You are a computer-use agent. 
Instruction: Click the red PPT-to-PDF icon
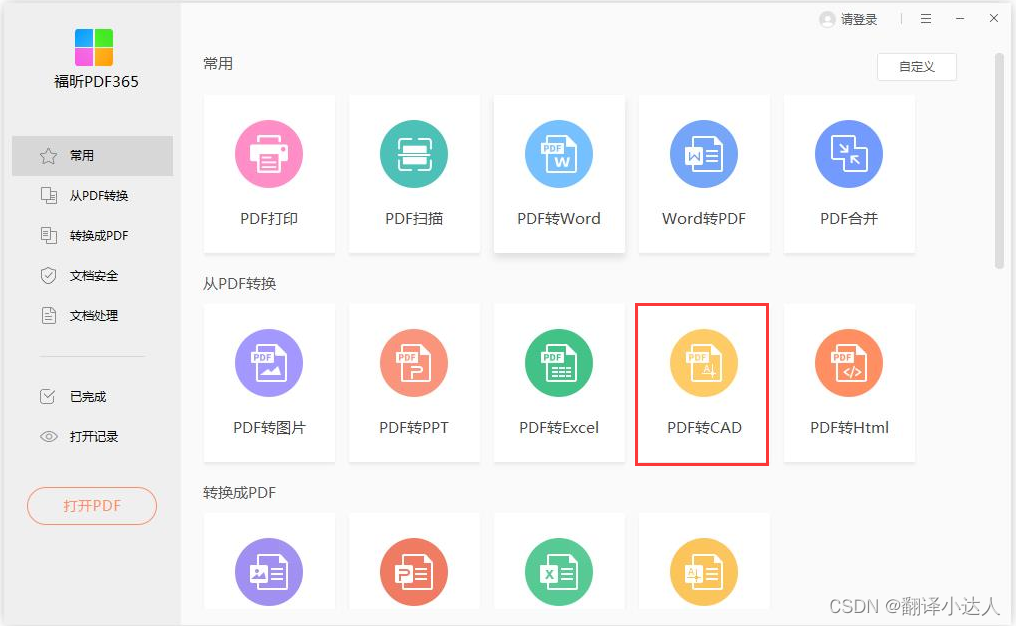pyautogui.click(x=414, y=572)
